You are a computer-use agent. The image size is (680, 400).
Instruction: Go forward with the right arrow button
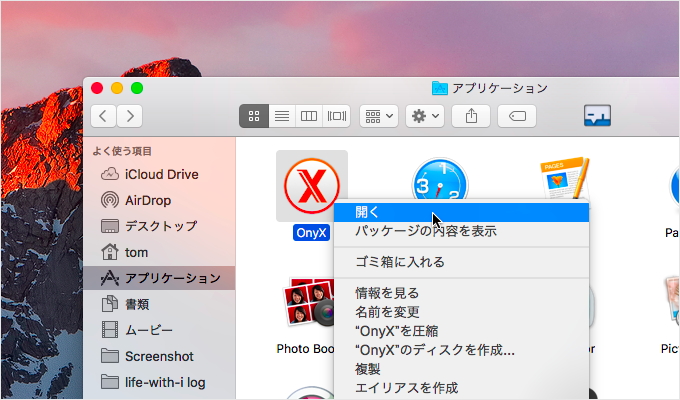[x=129, y=116]
